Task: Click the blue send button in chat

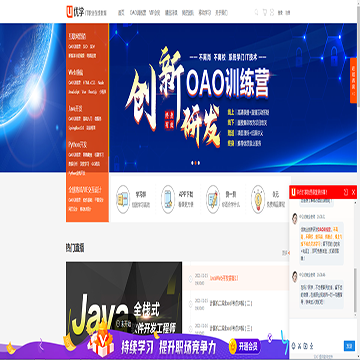Action: 349,346
